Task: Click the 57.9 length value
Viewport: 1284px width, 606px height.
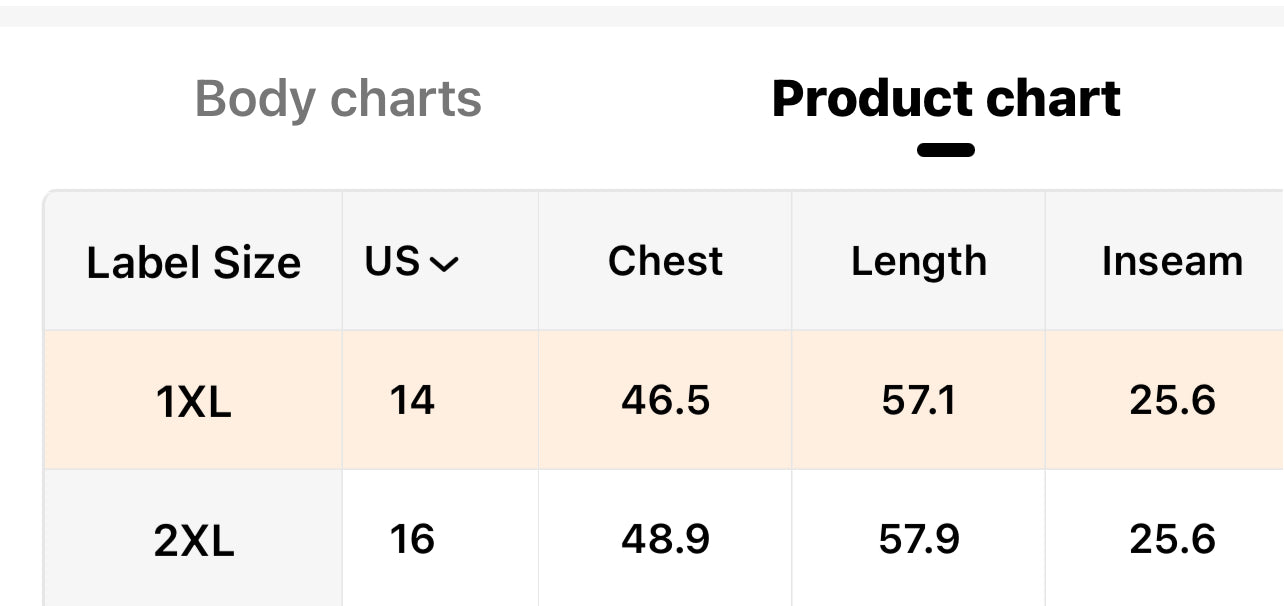Action: (918, 540)
